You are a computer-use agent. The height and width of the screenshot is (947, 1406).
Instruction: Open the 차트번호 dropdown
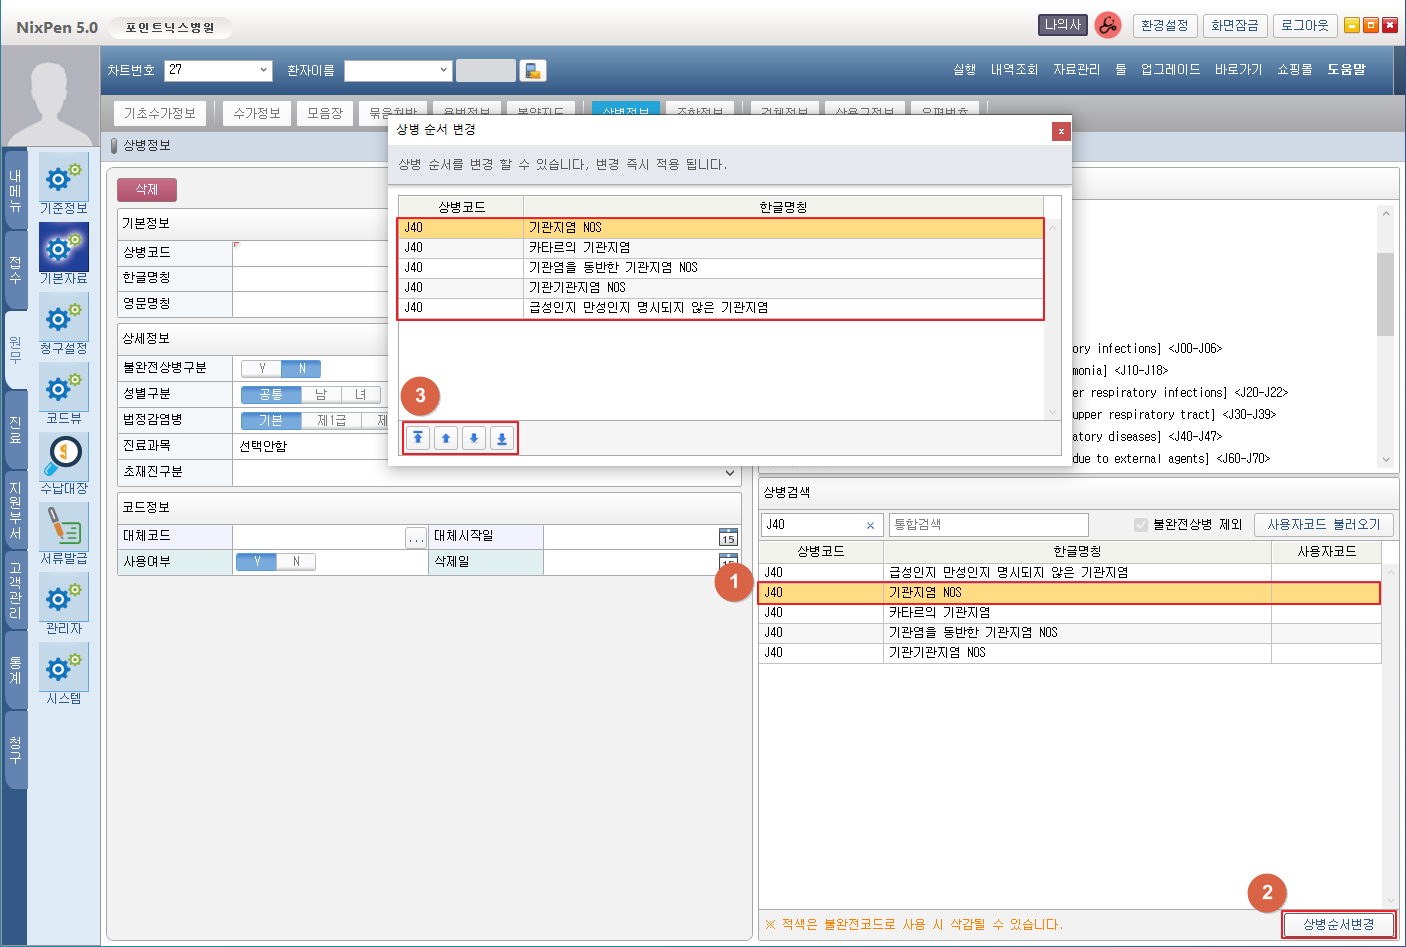264,70
